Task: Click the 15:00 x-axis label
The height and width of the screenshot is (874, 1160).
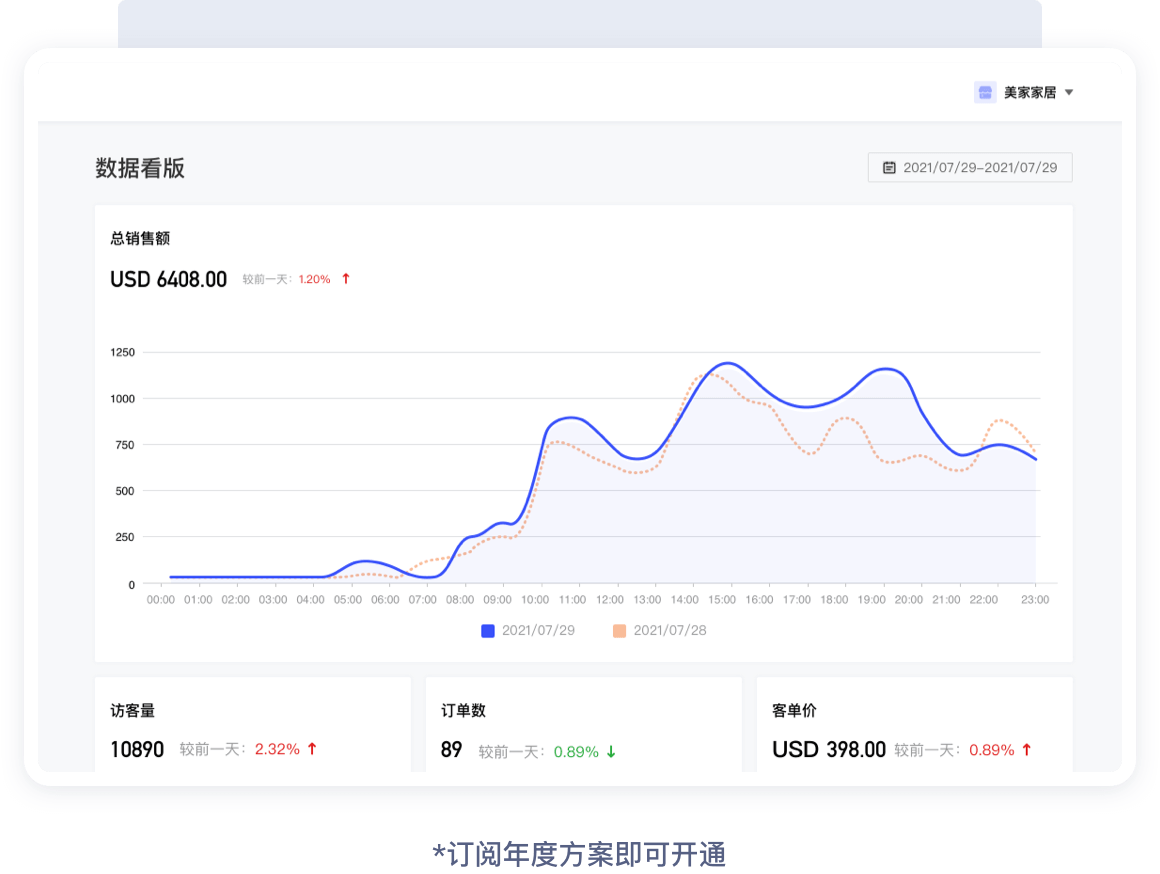Action: [x=722, y=599]
